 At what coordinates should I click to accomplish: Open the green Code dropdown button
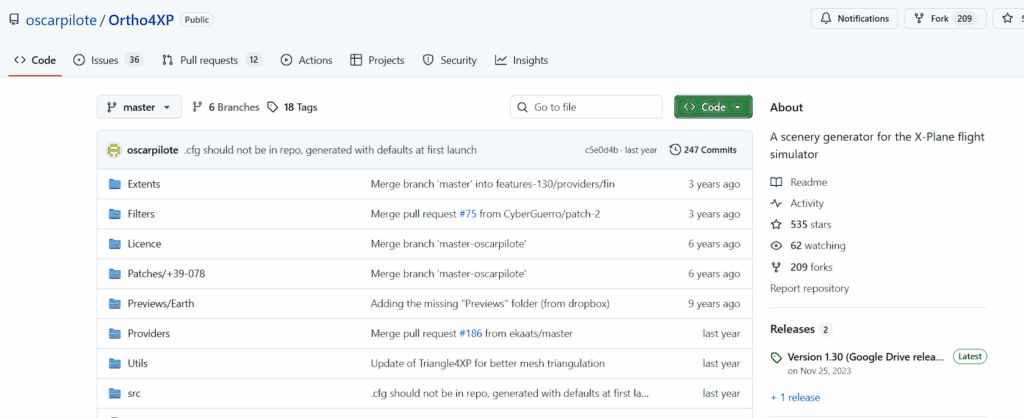click(713, 107)
